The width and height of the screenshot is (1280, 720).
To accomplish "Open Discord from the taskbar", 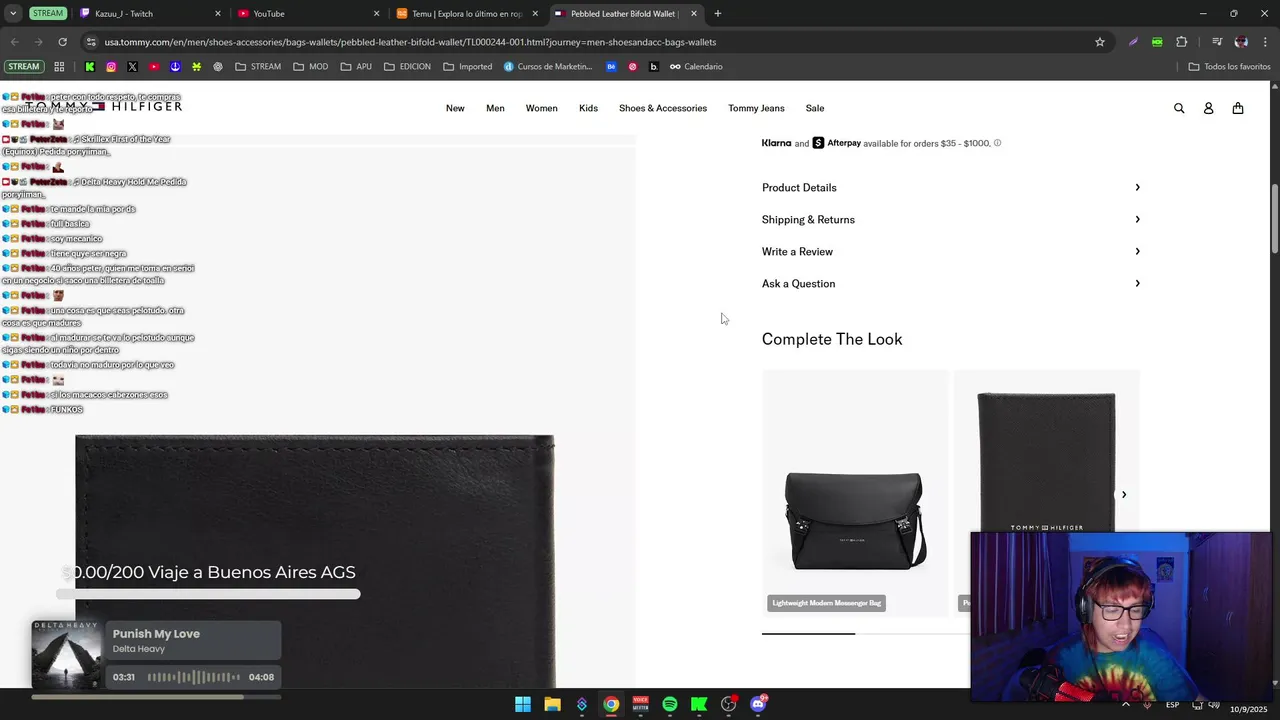I will coord(758,704).
